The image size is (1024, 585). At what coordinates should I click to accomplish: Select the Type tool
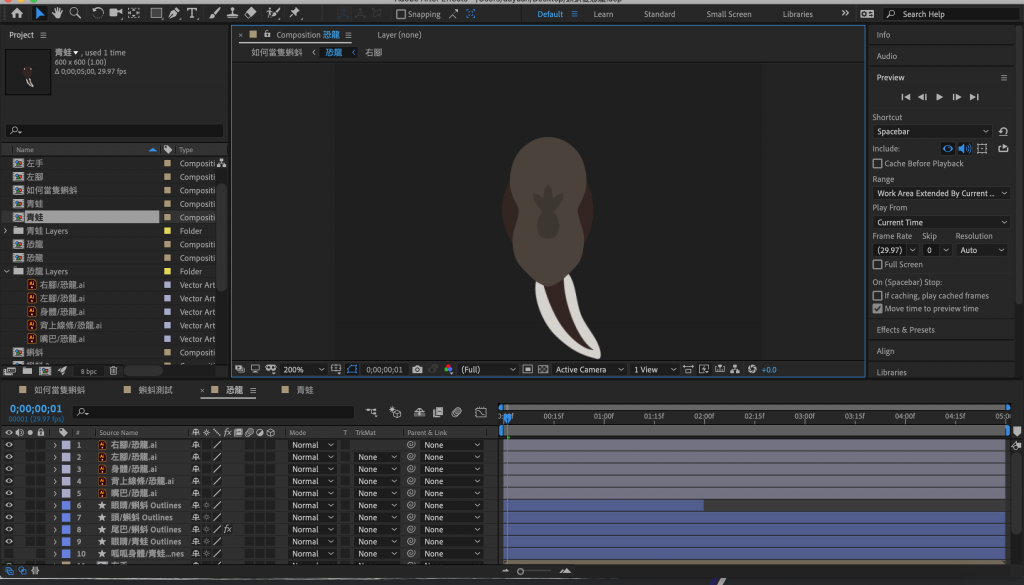192,14
